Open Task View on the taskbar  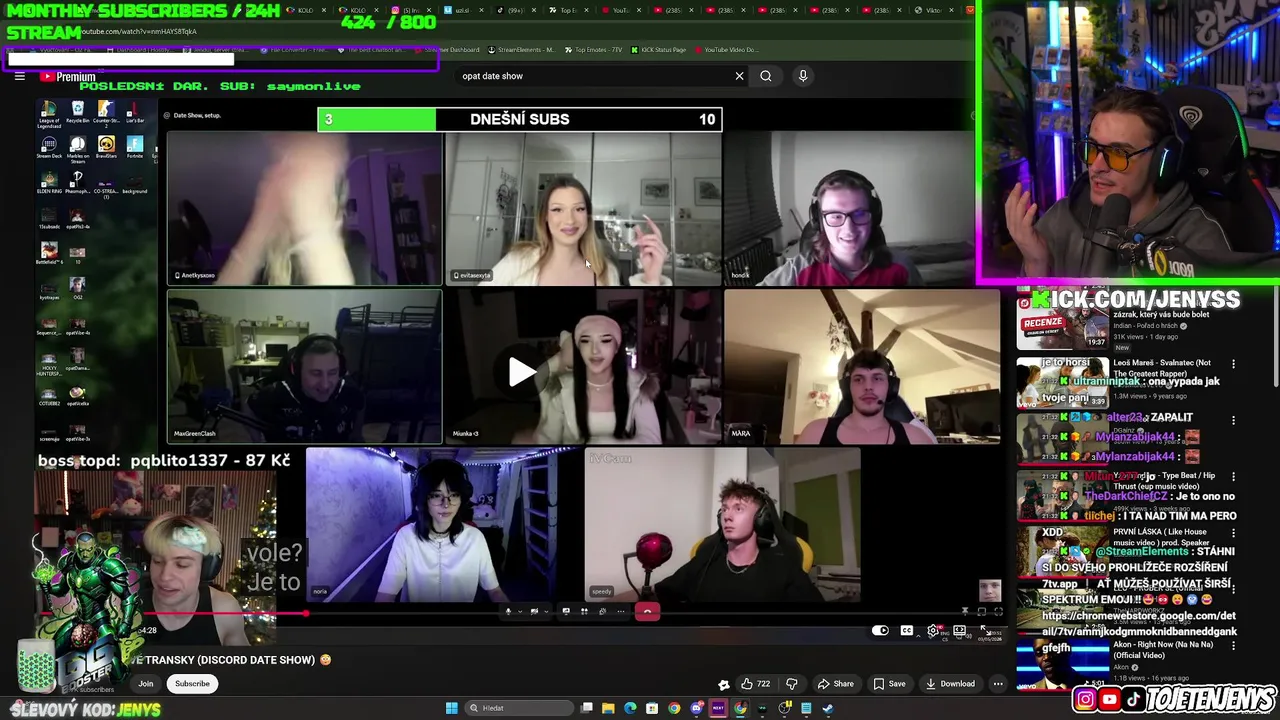pos(586,708)
